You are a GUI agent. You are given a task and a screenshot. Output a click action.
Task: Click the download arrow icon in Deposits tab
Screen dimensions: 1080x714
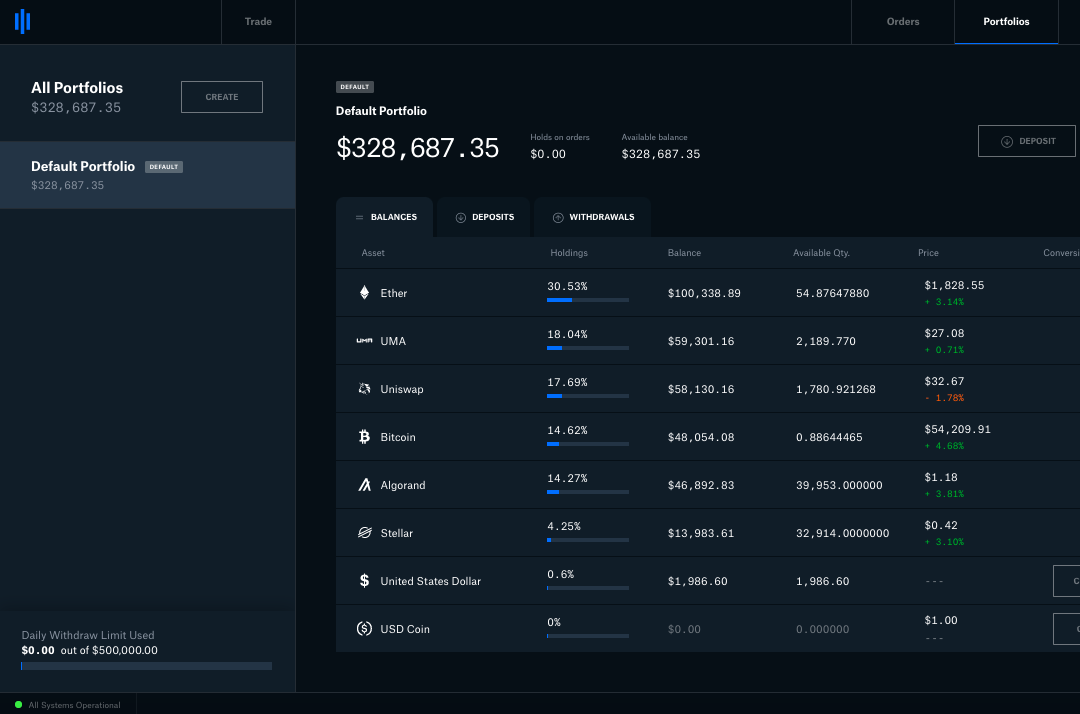coord(461,218)
